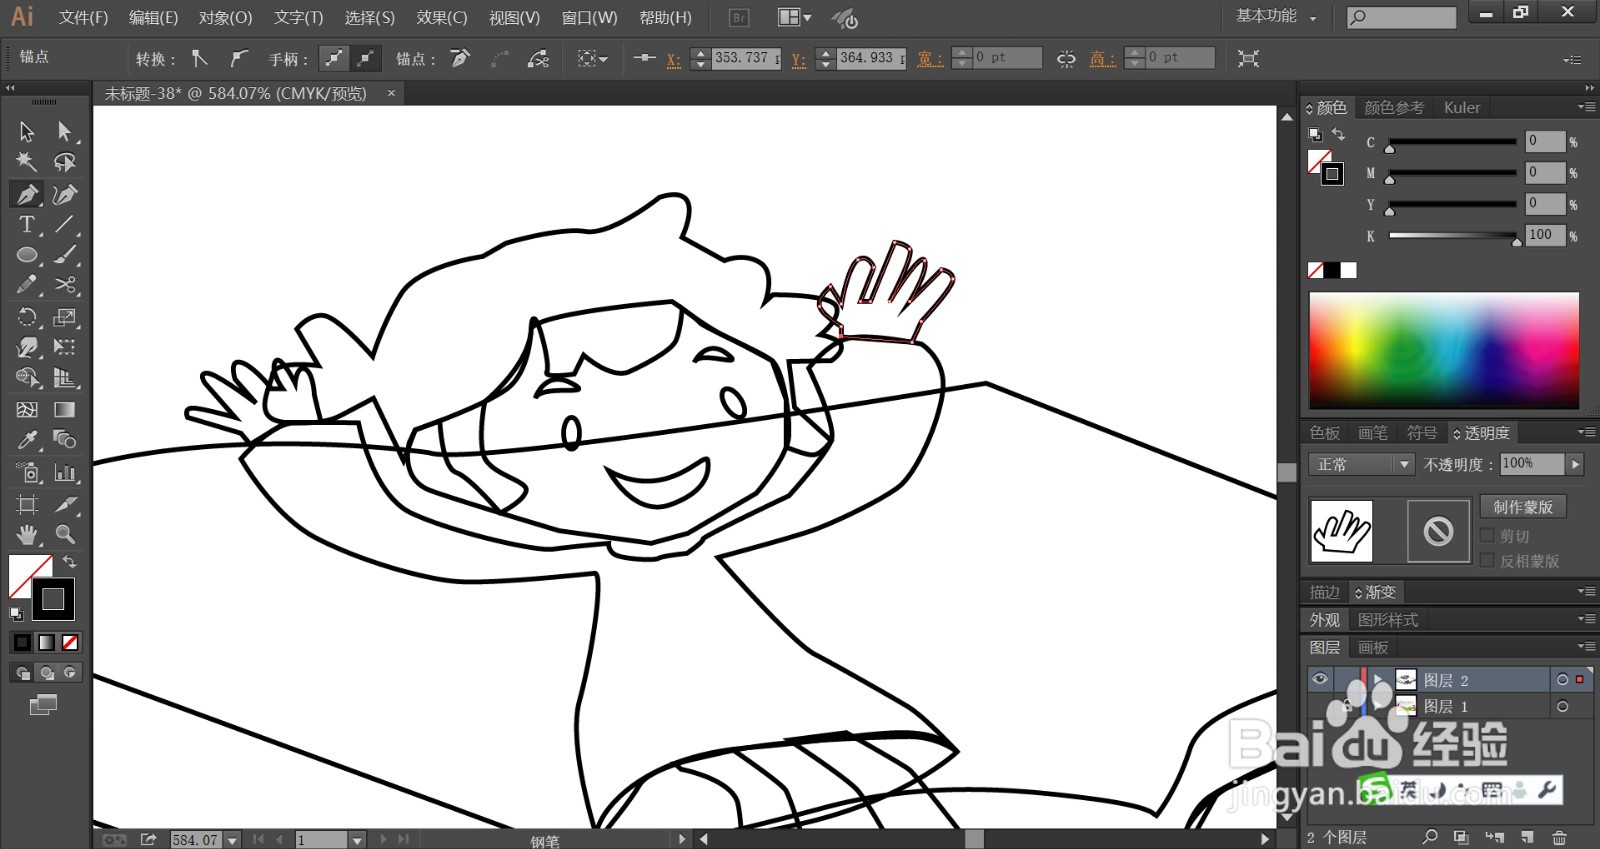The height and width of the screenshot is (849, 1600).
Task: Open blend mode 正常 dropdown
Action: coord(1361,464)
